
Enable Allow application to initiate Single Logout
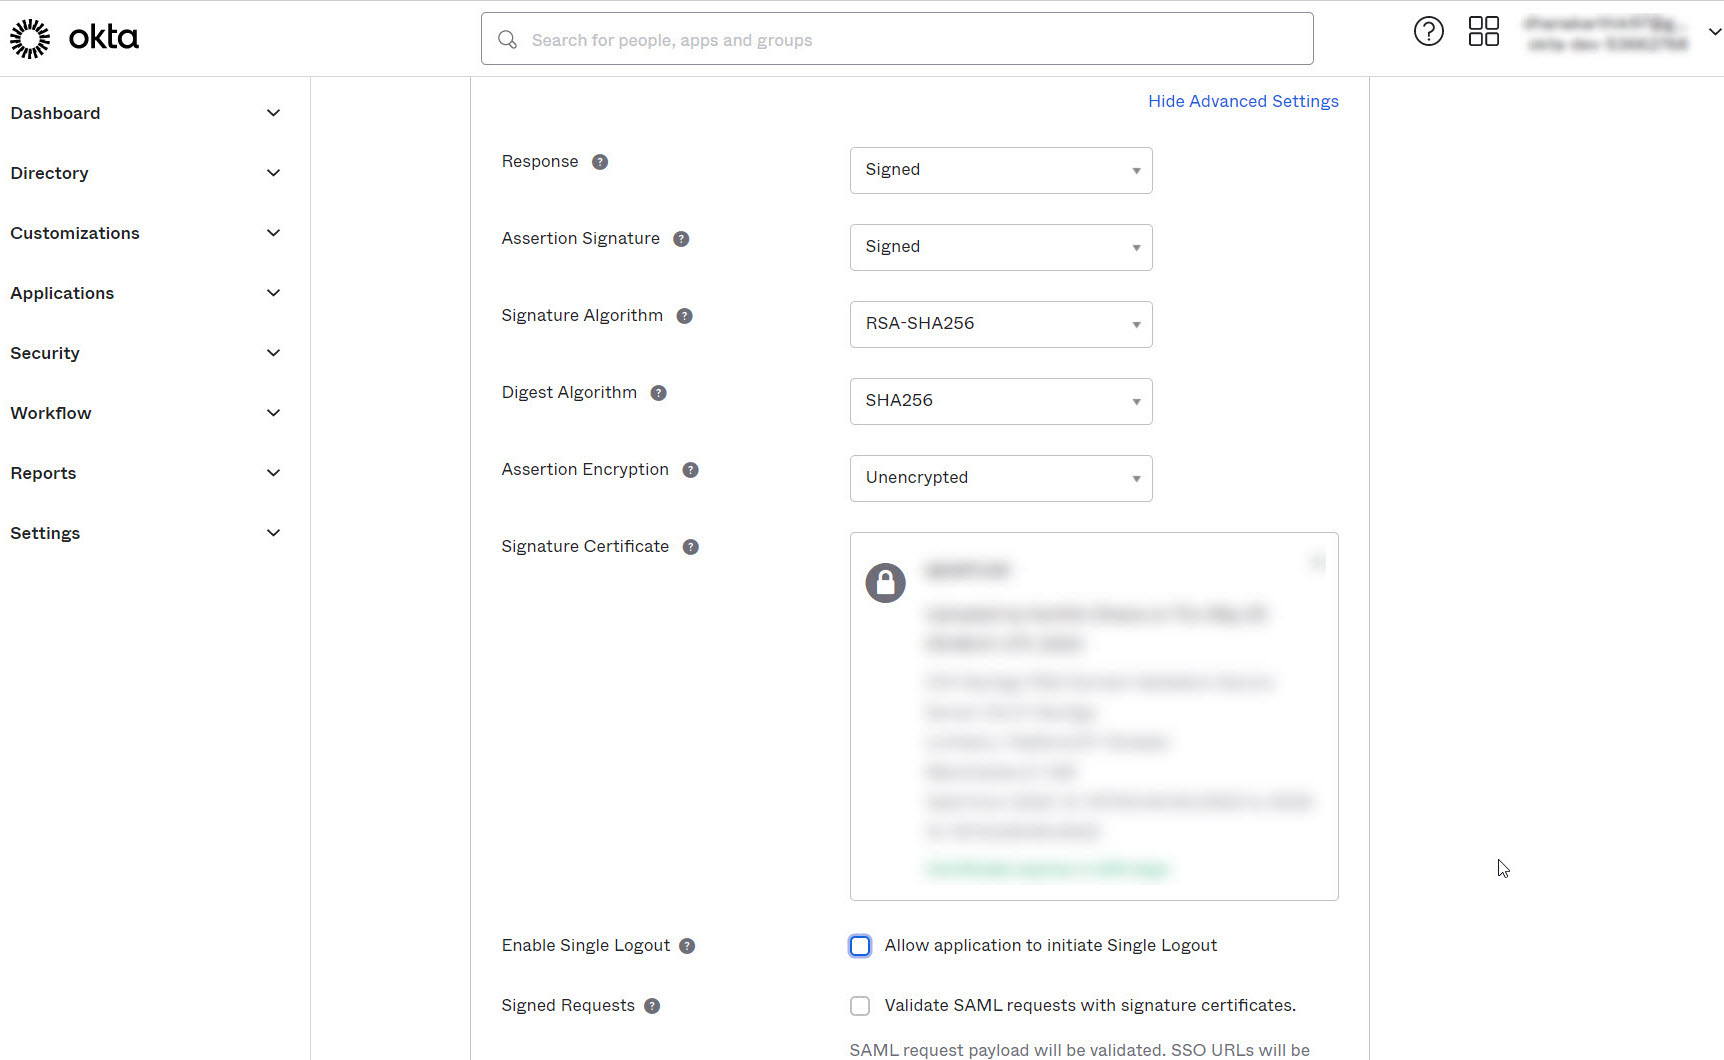click(x=860, y=945)
